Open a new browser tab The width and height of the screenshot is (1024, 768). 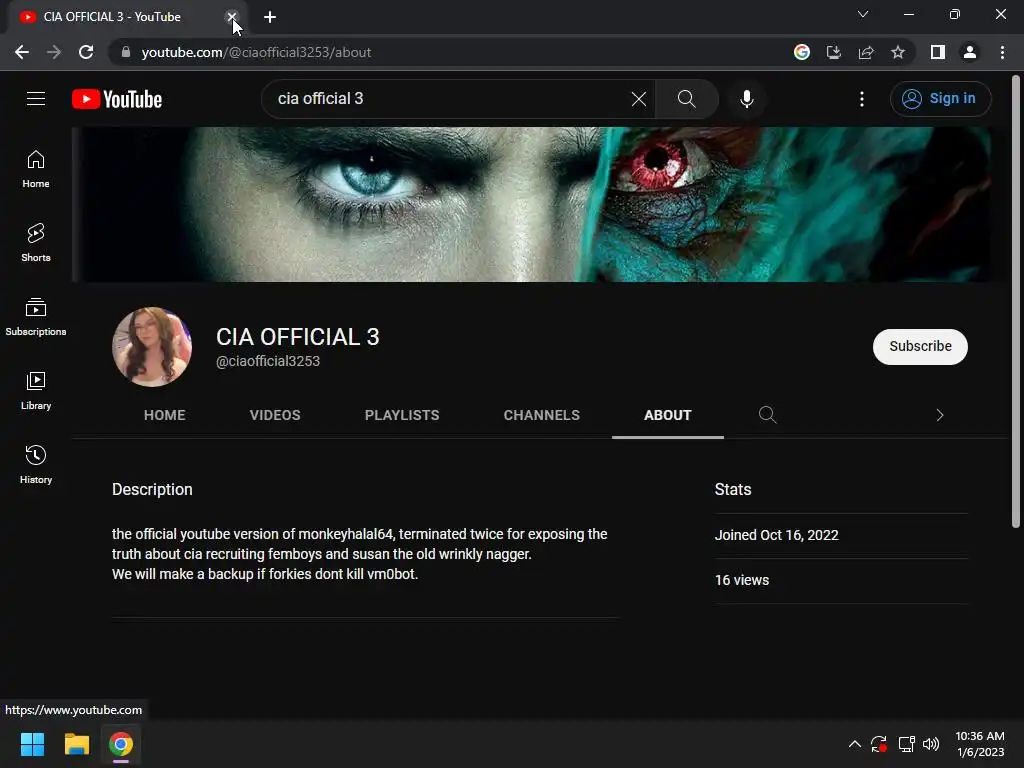[x=270, y=17]
